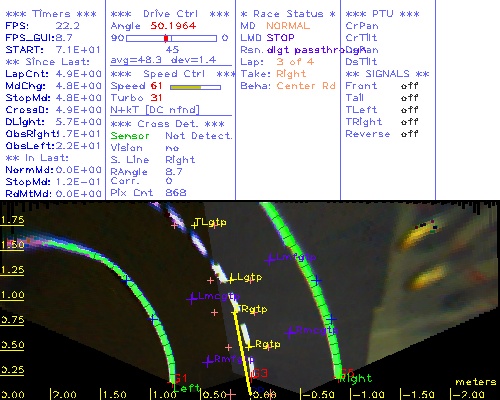This screenshot has width=500, height=400.
Task: Select the red G1 lane marker
Action: point(181,379)
